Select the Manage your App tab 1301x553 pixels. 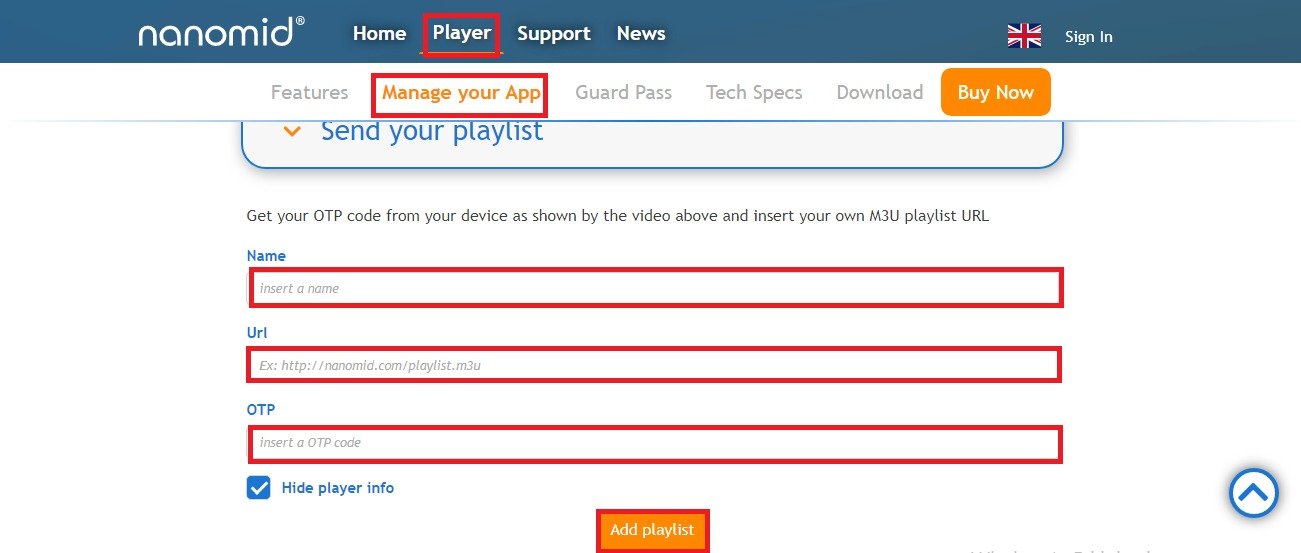(461, 93)
